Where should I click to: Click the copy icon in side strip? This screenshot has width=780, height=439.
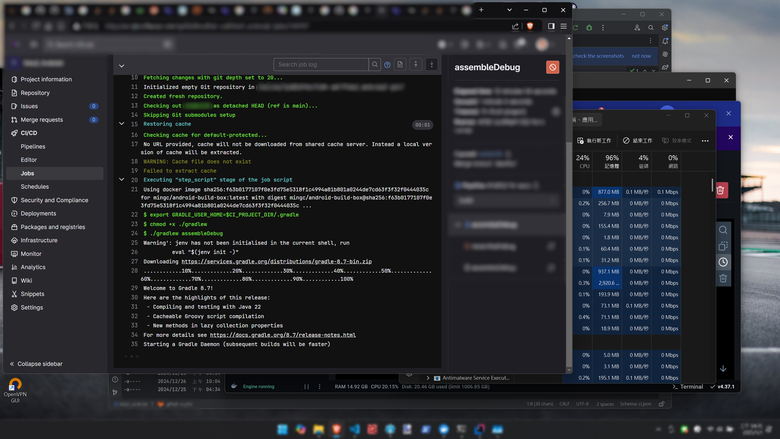(x=723, y=246)
